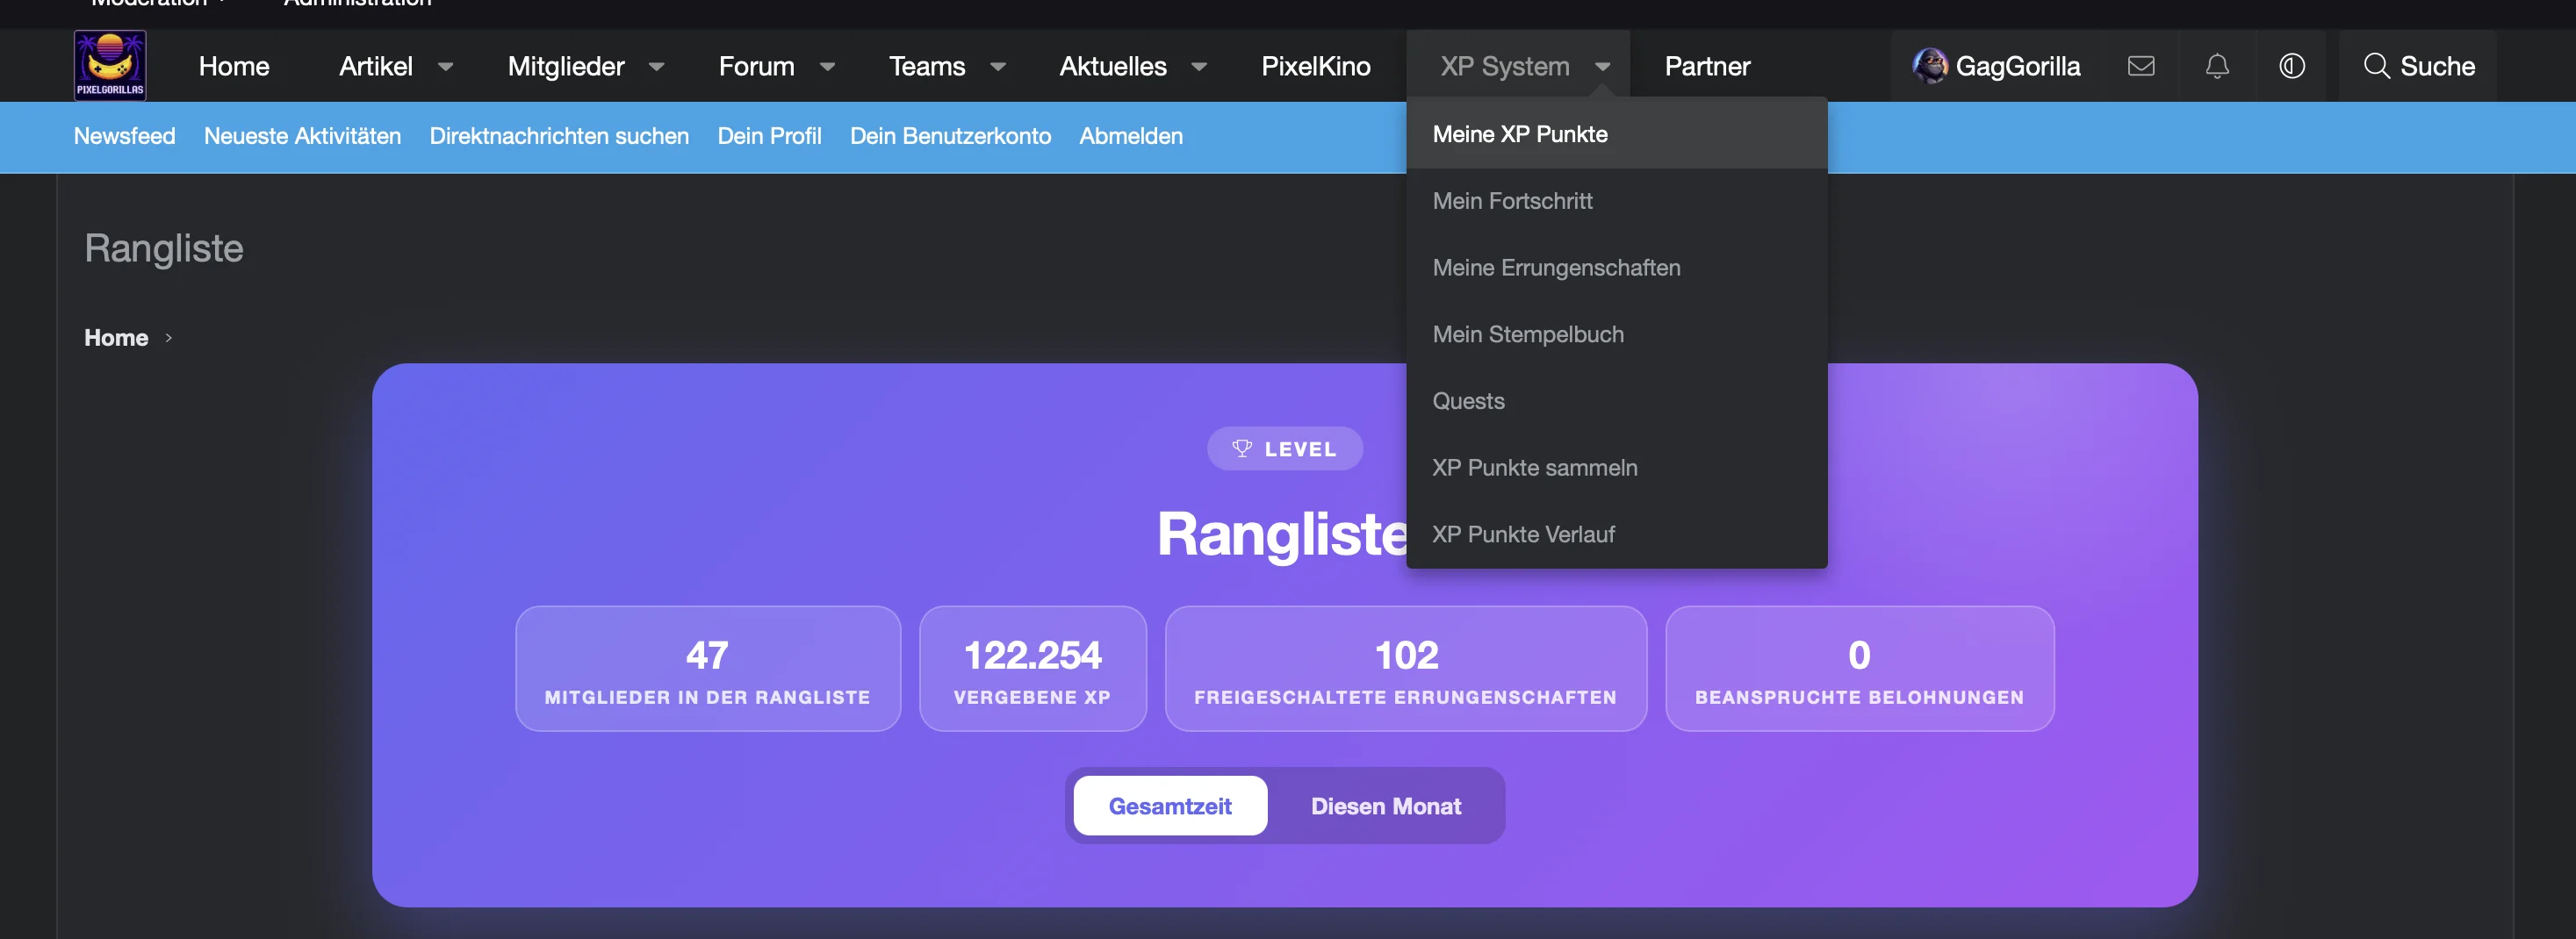Screen dimensions: 2576x939
Task: Go to Home in main navigation
Action: pyautogui.click(x=234, y=66)
